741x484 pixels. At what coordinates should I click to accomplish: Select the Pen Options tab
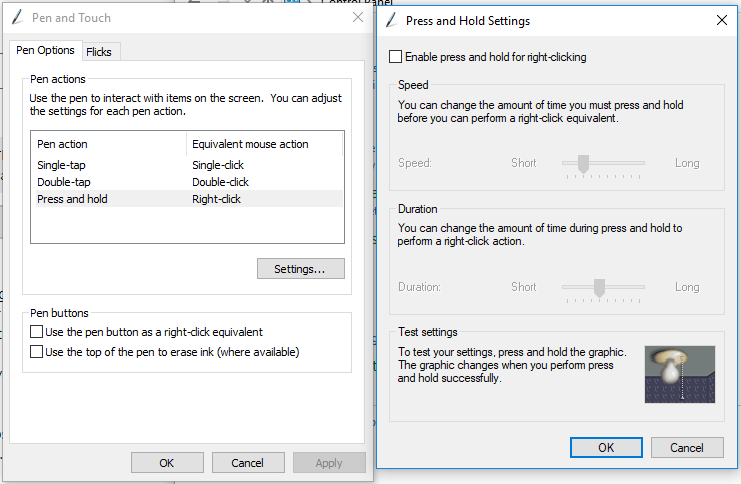pyautogui.click(x=46, y=50)
